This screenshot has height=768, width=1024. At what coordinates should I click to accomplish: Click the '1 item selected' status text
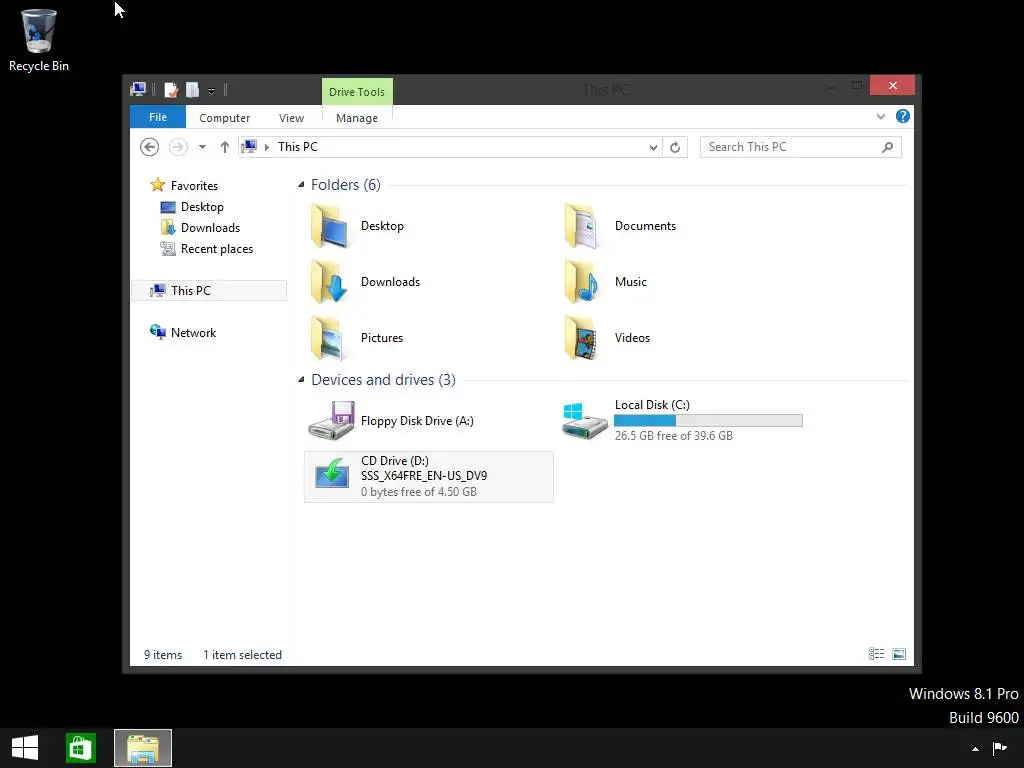click(242, 655)
